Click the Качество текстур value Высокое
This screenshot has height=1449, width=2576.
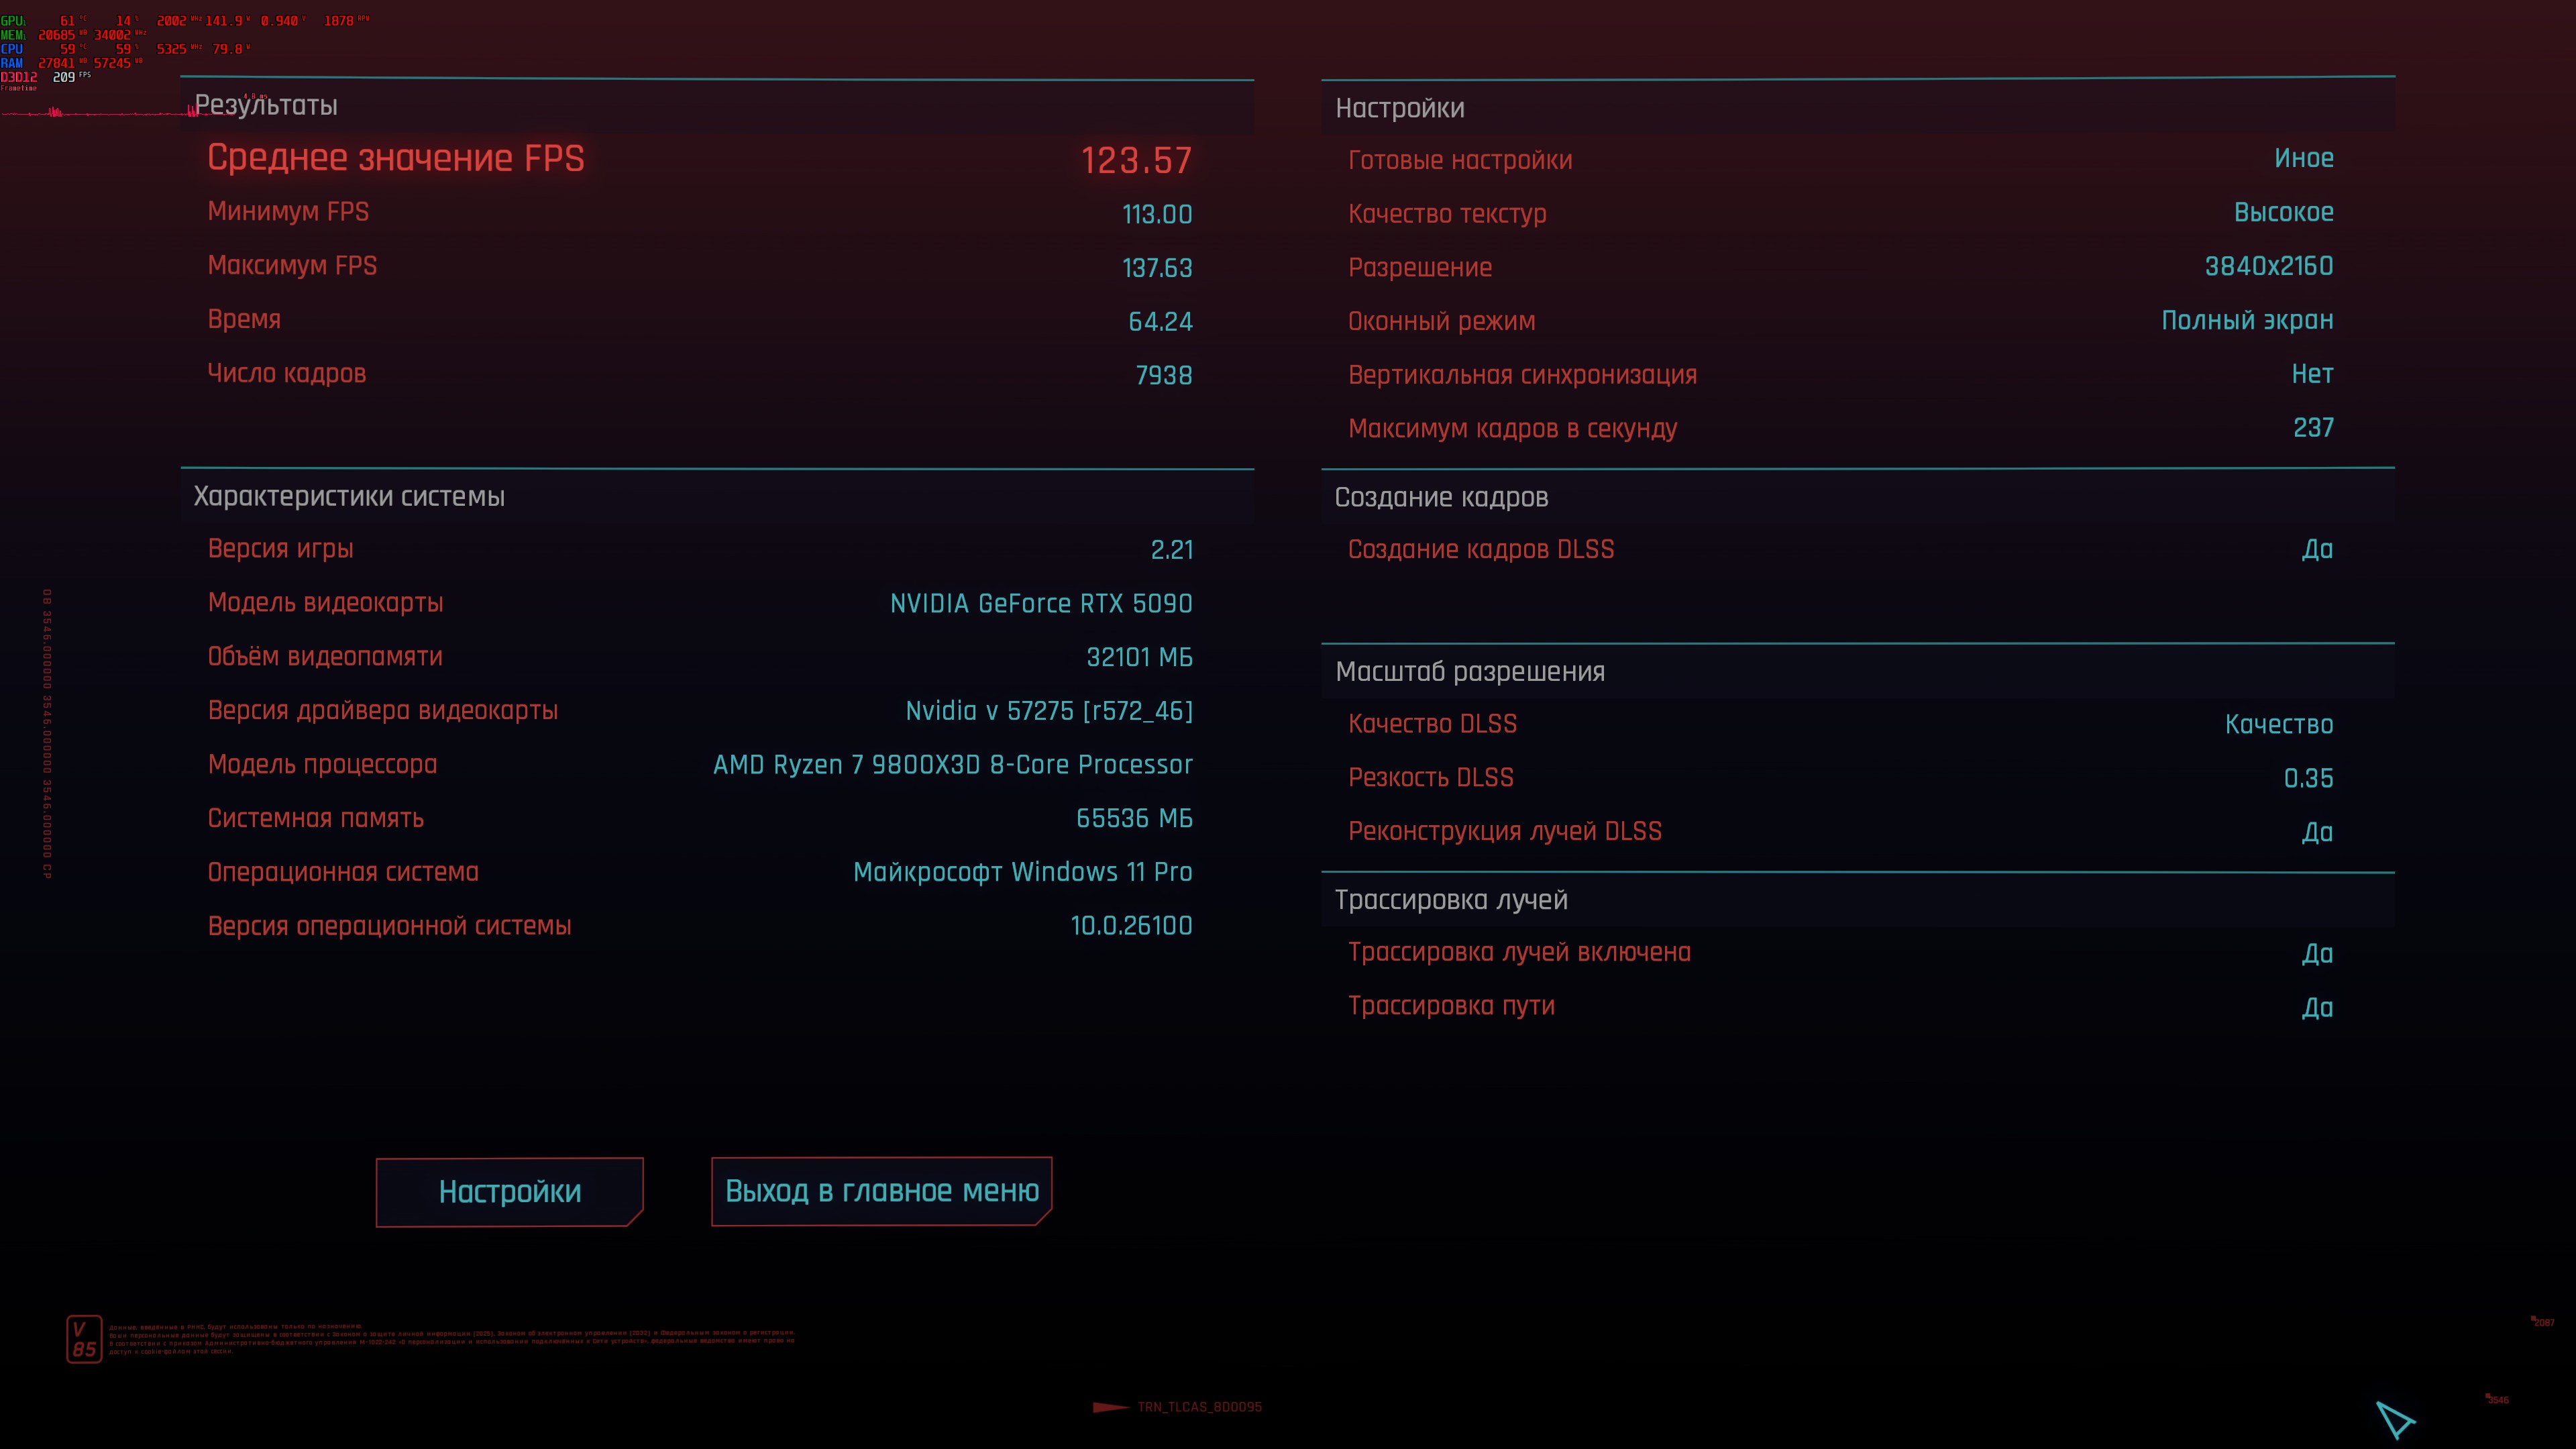tap(2283, 212)
